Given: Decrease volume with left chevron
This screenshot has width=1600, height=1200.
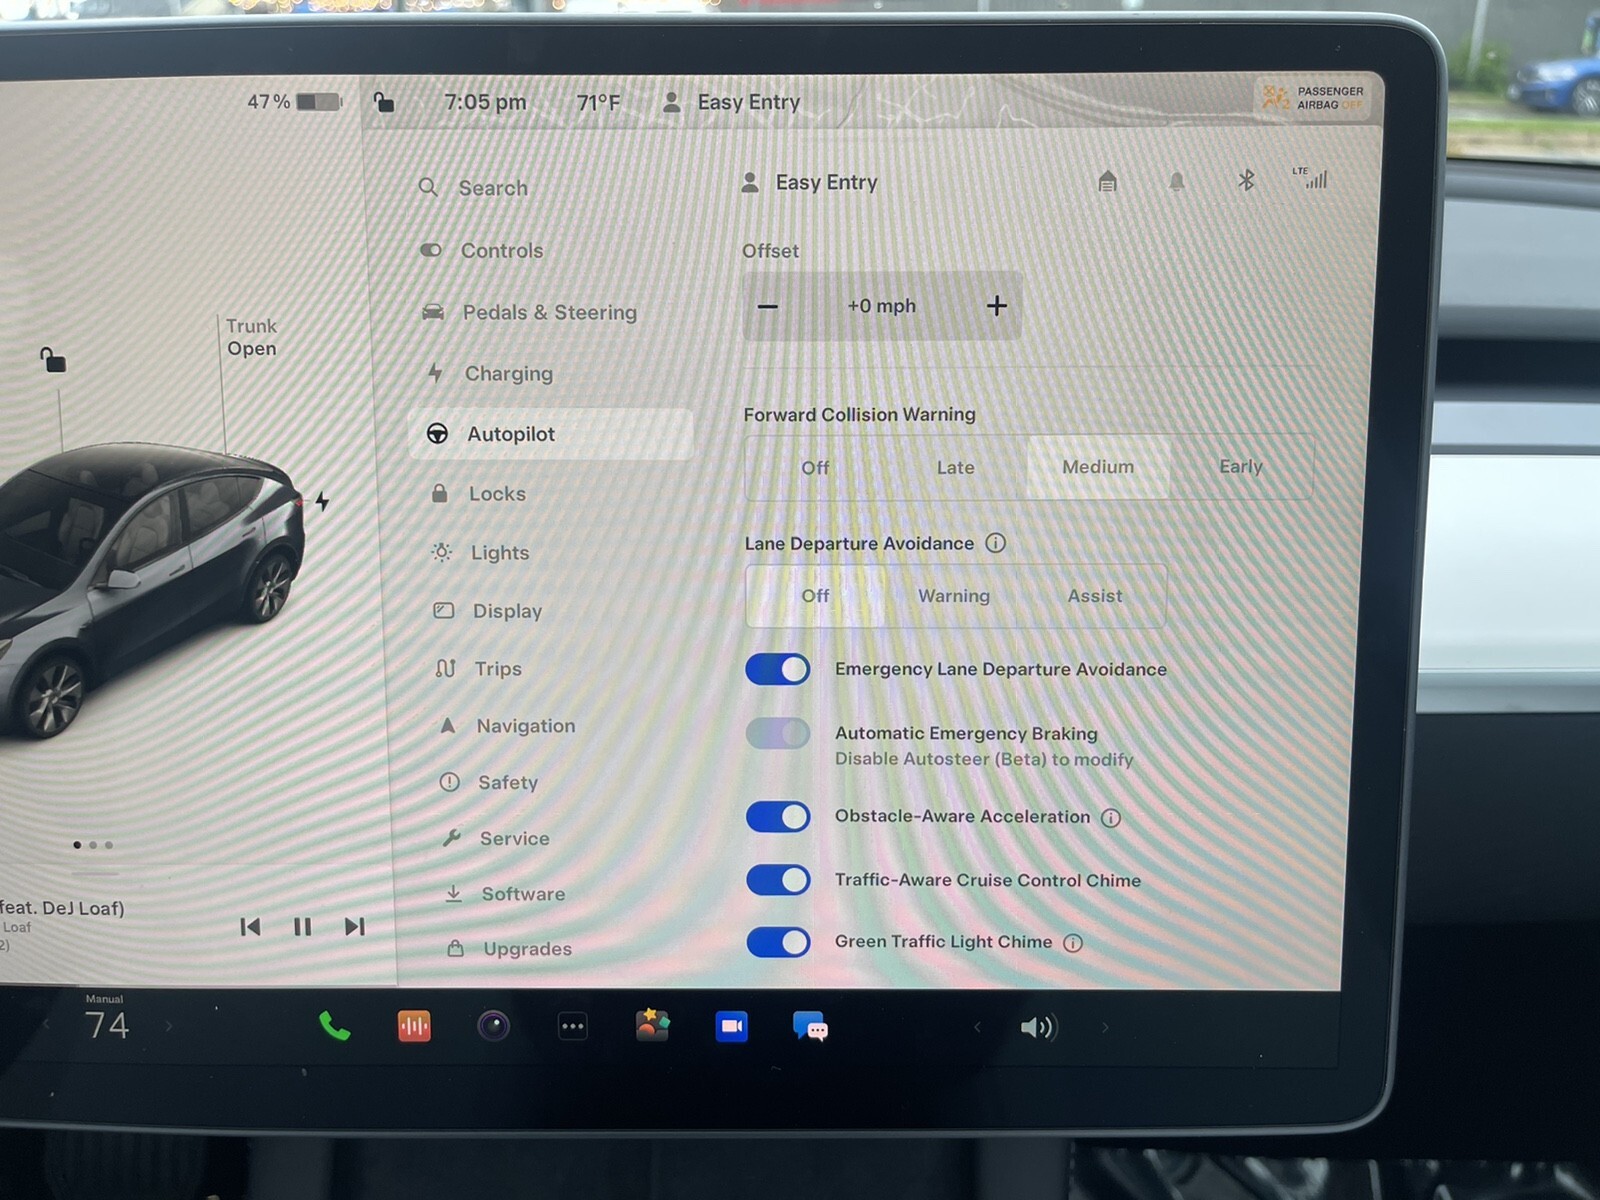Looking at the screenshot, I should pyautogui.click(x=977, y=1027).
